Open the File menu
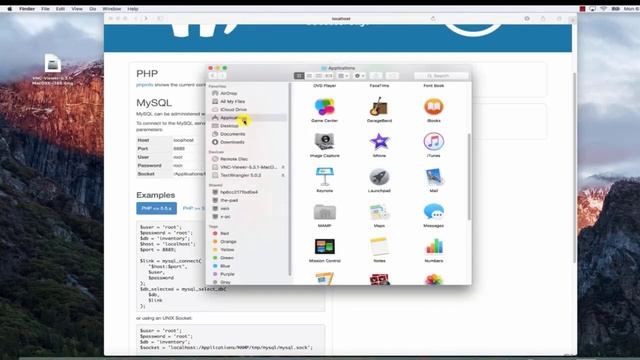The image size is (640, 360). (x=45, y=9)
